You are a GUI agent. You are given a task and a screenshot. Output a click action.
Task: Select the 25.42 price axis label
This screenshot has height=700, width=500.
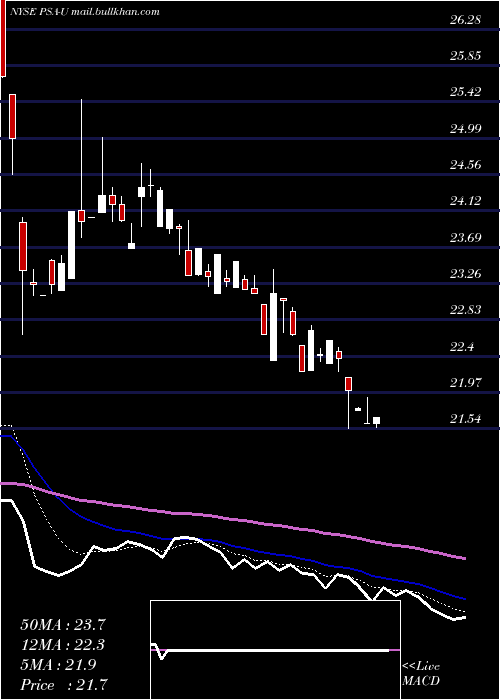(x=466, y=92)
